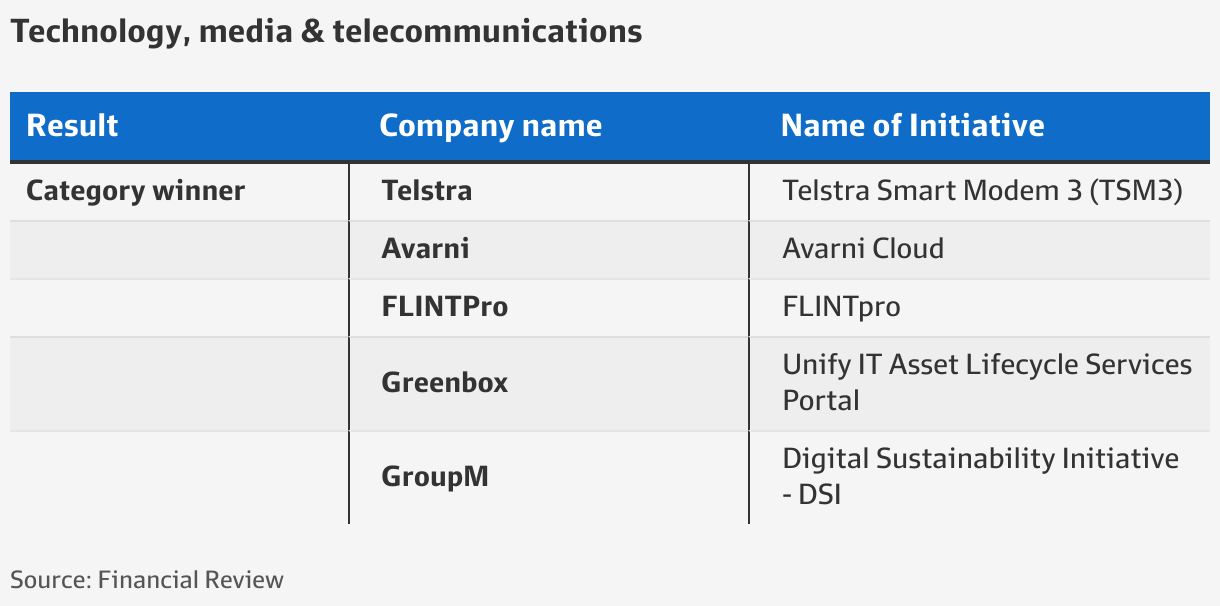Click the Avarni Cloud initiative text

pos(863,249)
